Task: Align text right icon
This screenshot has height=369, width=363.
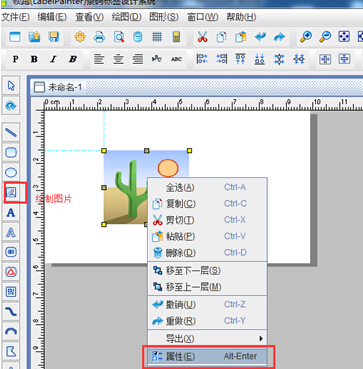Action: point(138,59)
